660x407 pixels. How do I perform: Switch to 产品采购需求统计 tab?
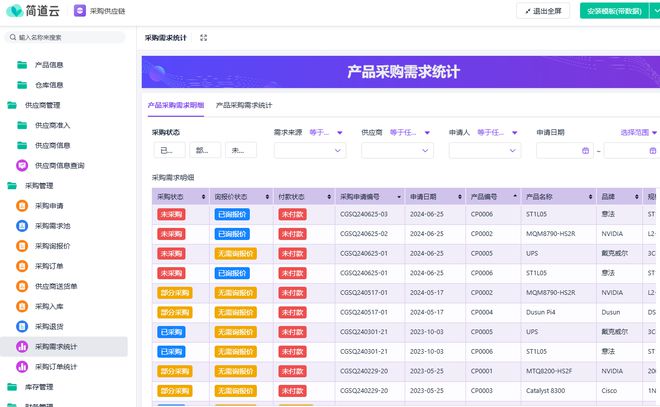(x=244, y=105)
